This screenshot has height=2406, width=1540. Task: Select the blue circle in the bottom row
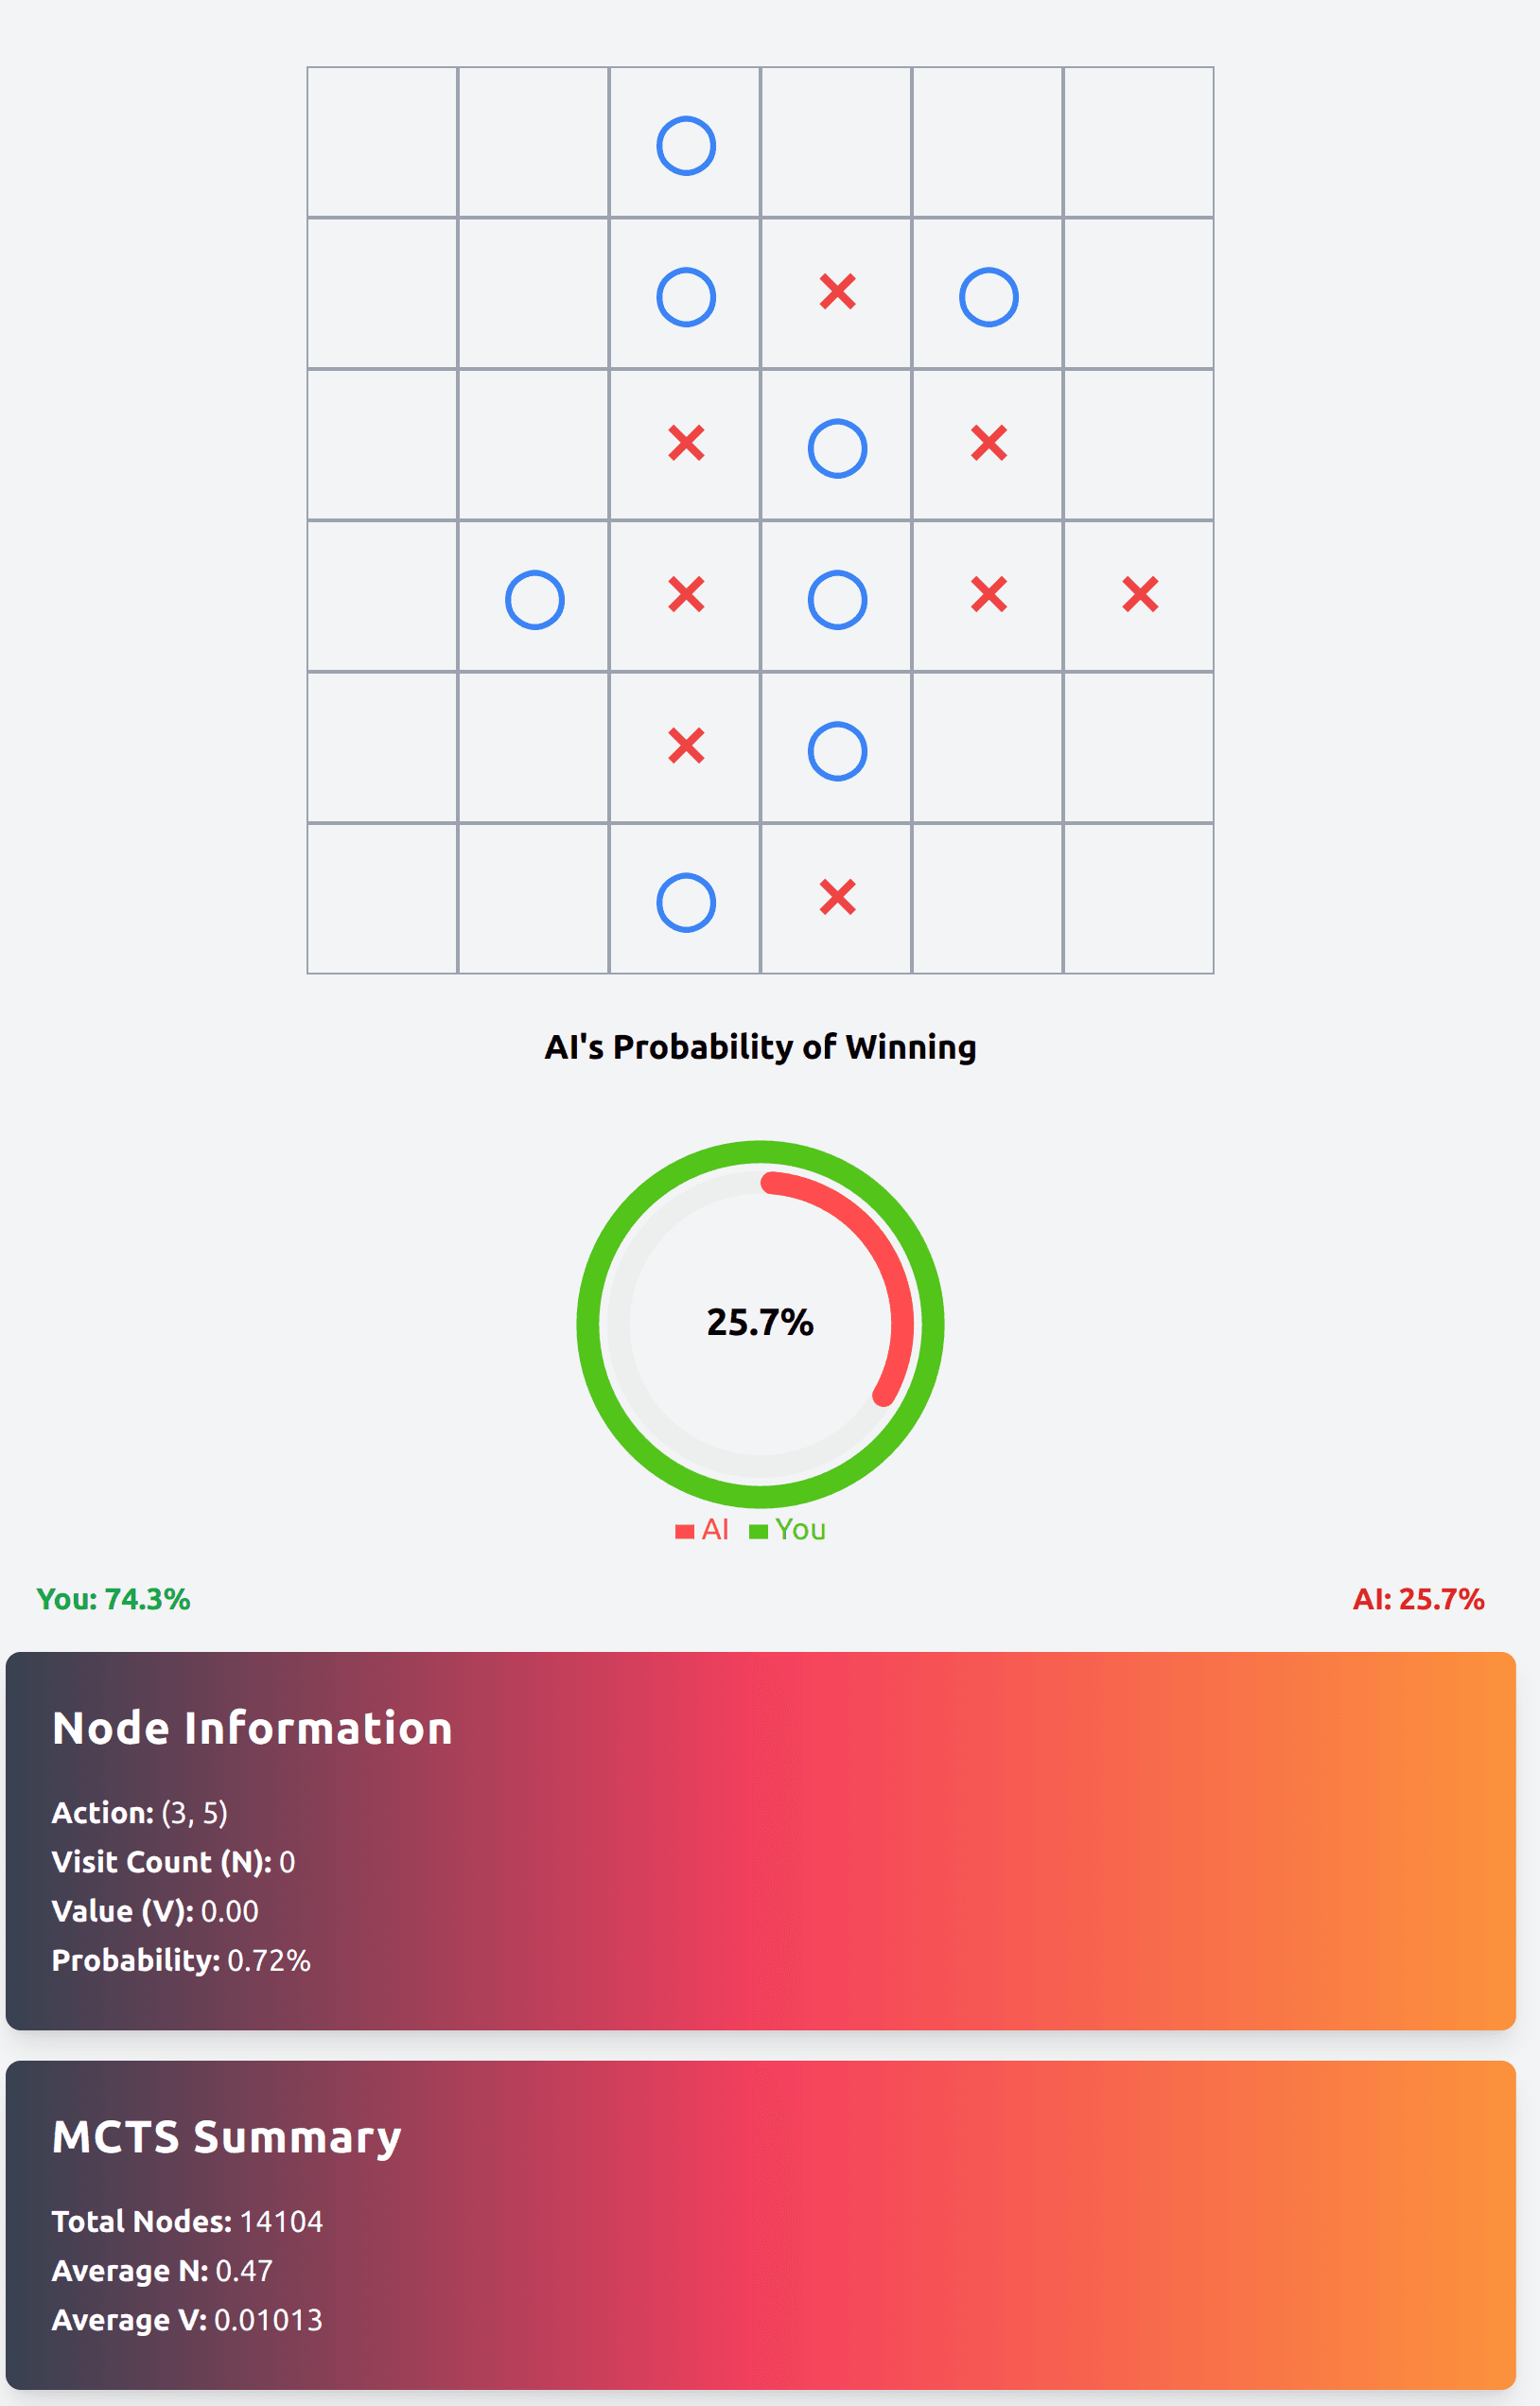686,902
